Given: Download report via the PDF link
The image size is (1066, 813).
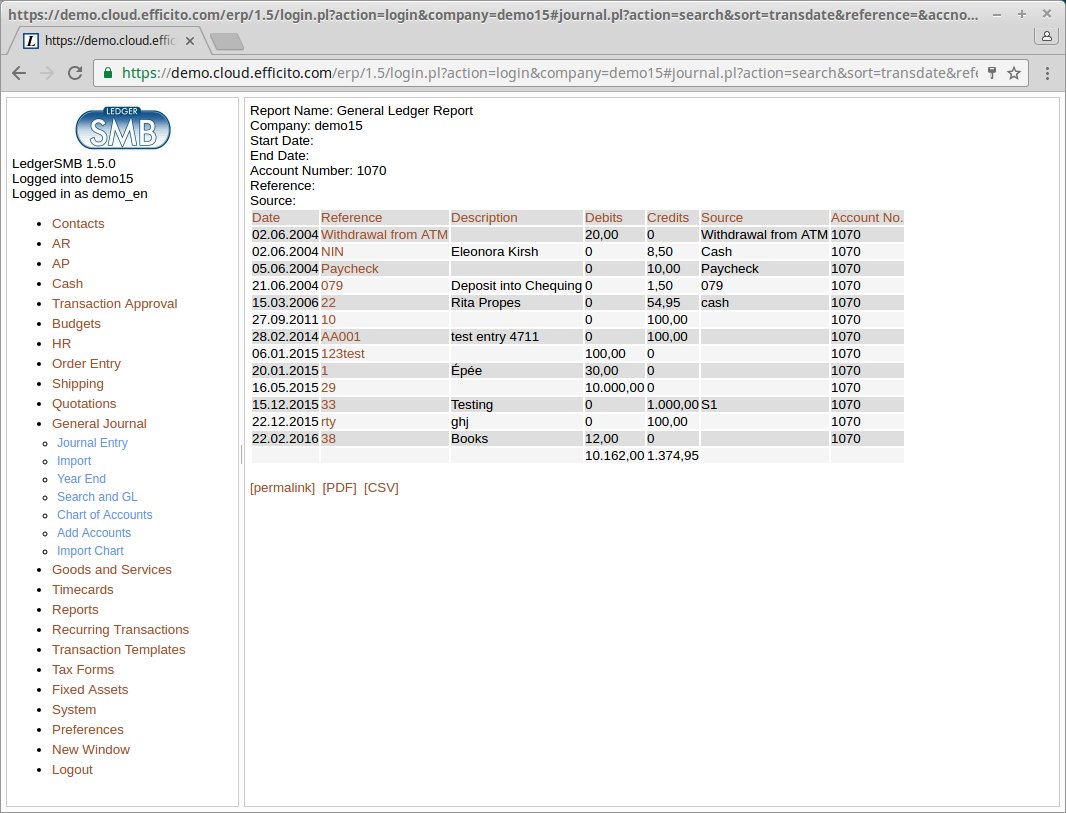Looking at the screenshot, I should 339,488.
